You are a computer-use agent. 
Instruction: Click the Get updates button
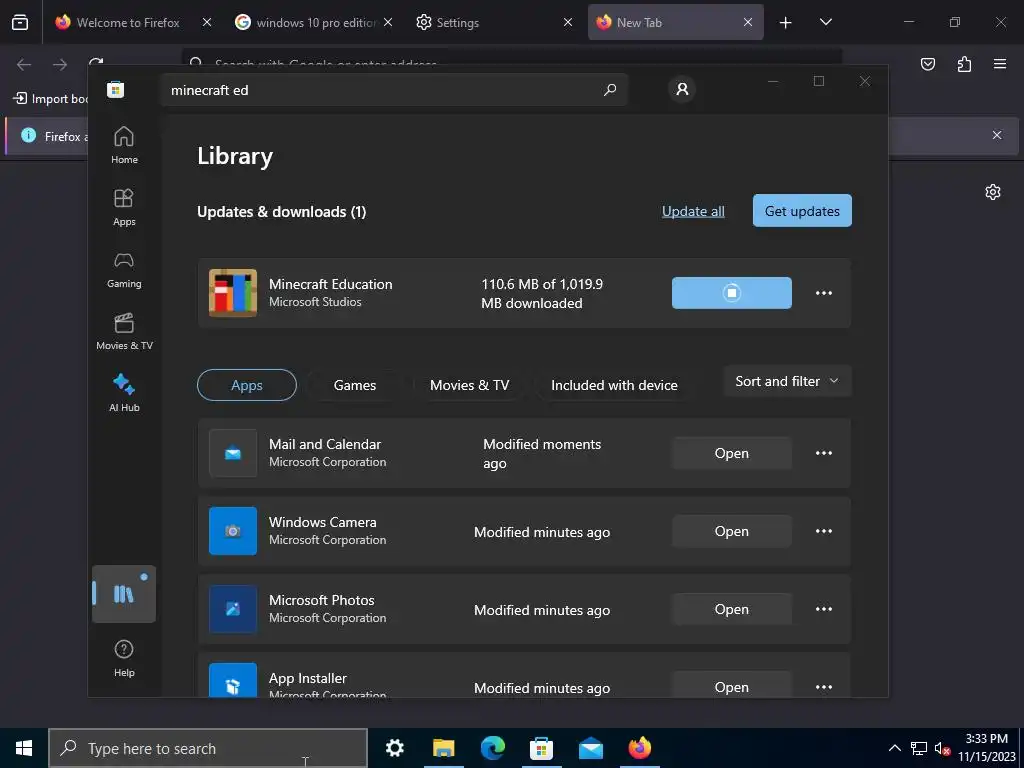(802, 211)
